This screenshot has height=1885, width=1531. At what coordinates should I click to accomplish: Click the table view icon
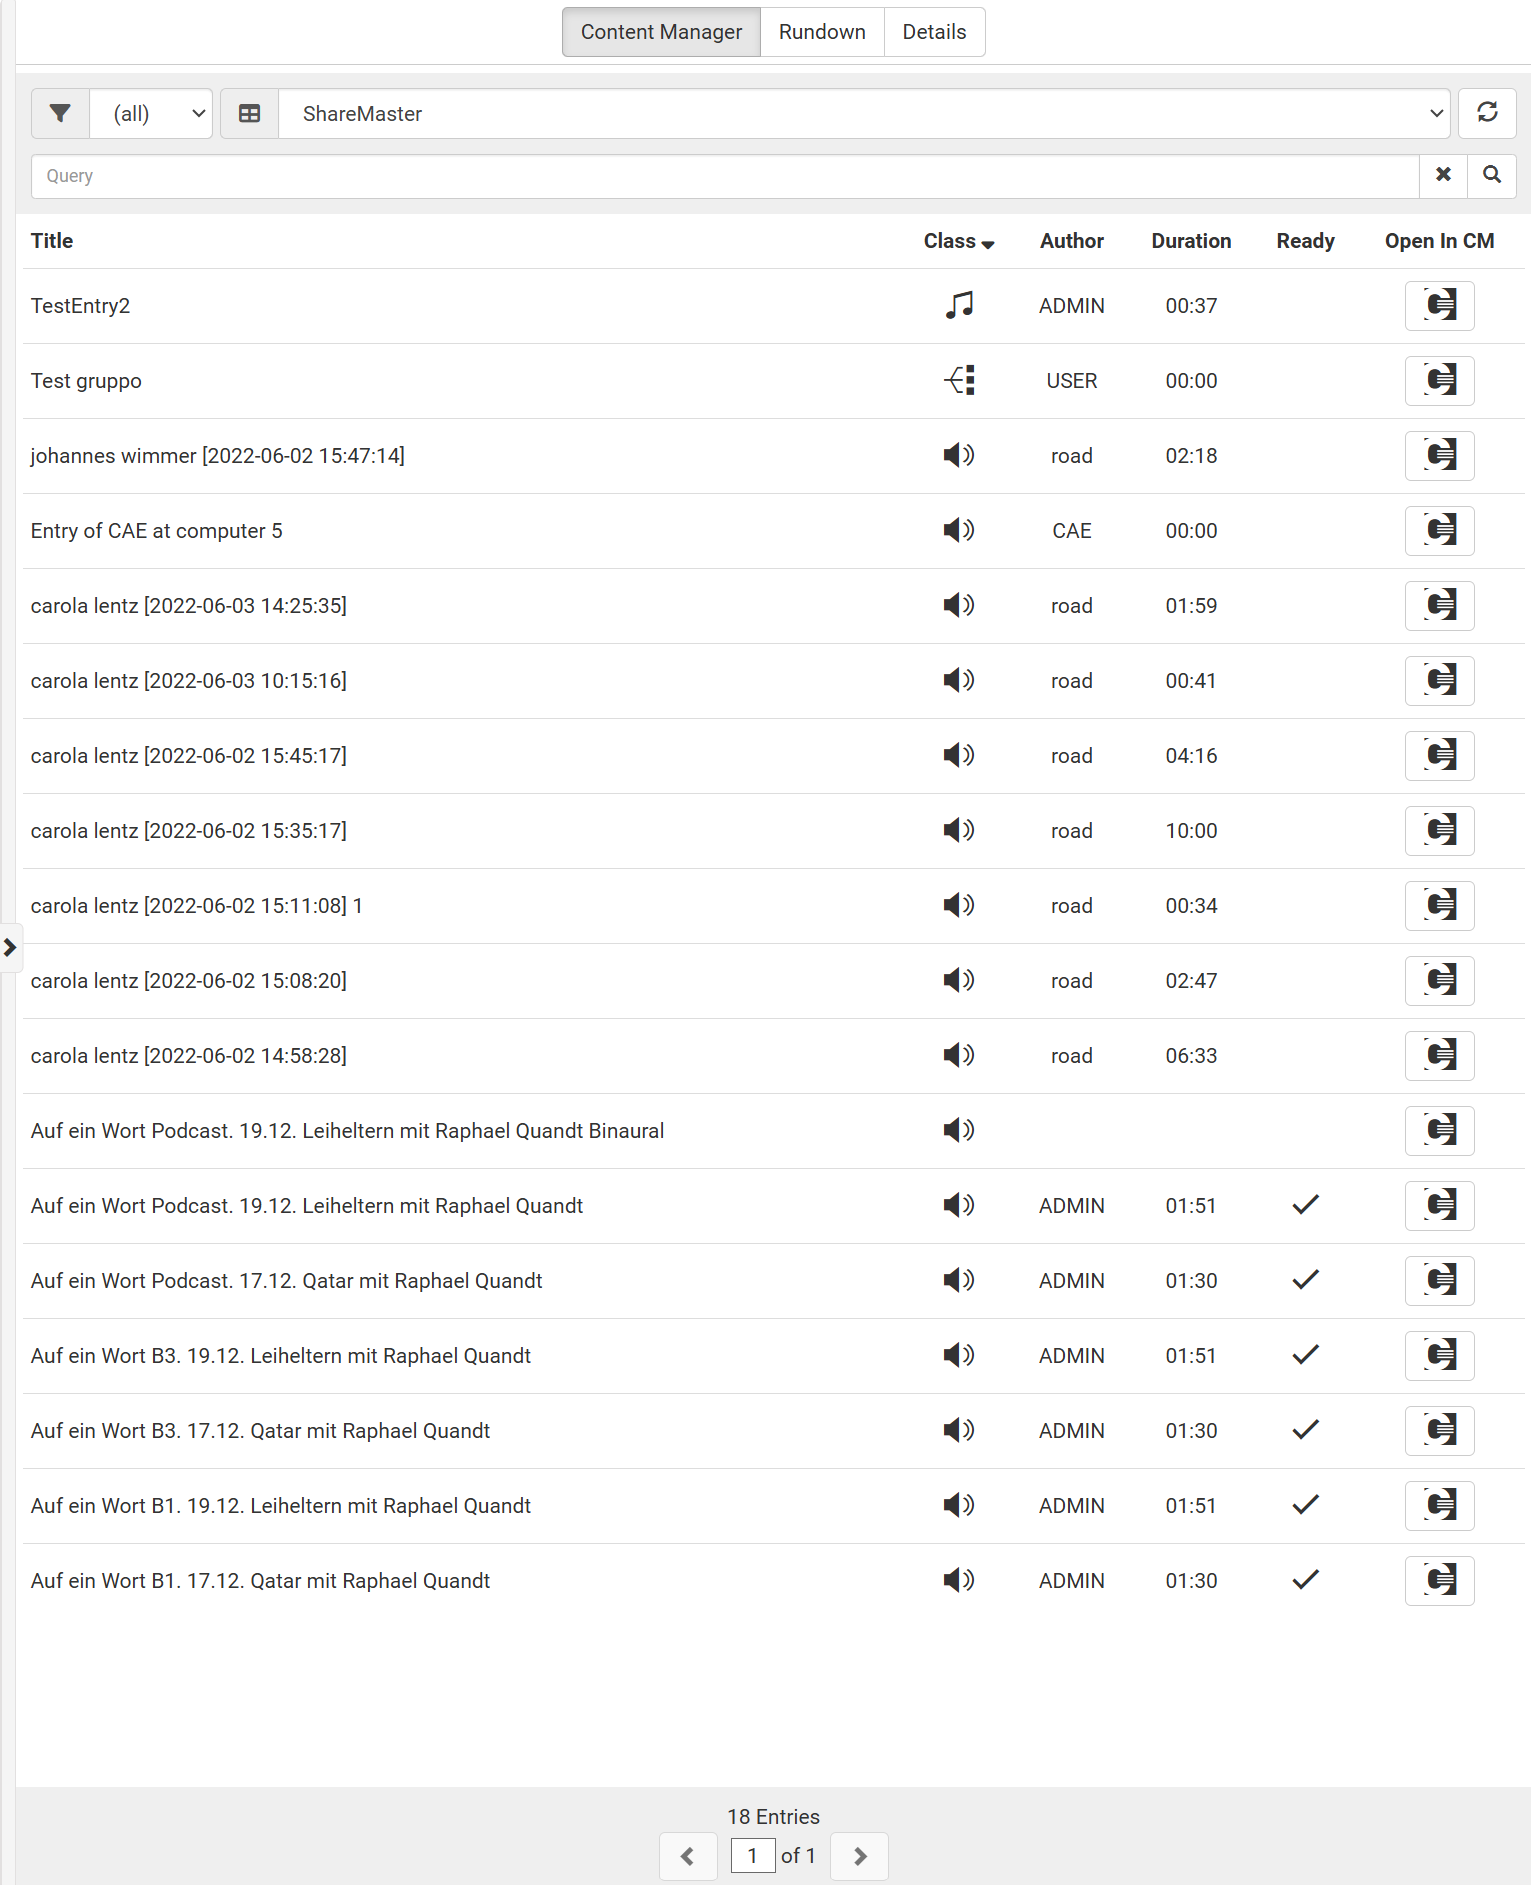click(x=249, y=114)
